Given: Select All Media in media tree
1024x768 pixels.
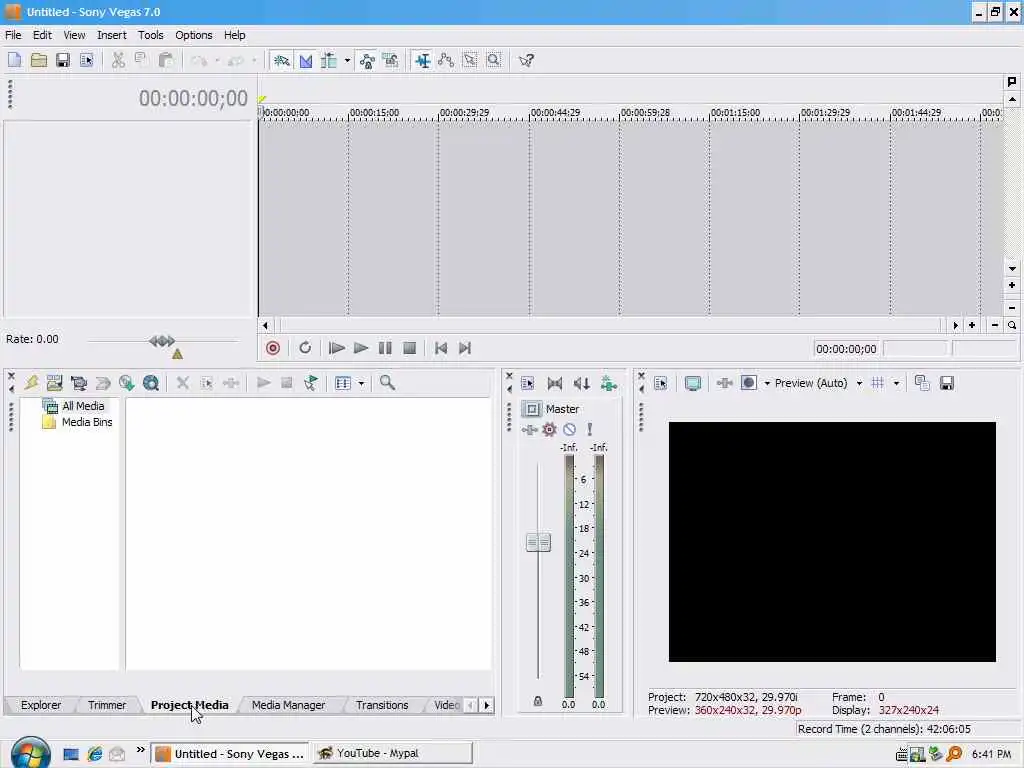Looking at the screenshot, I should [83, 406].
